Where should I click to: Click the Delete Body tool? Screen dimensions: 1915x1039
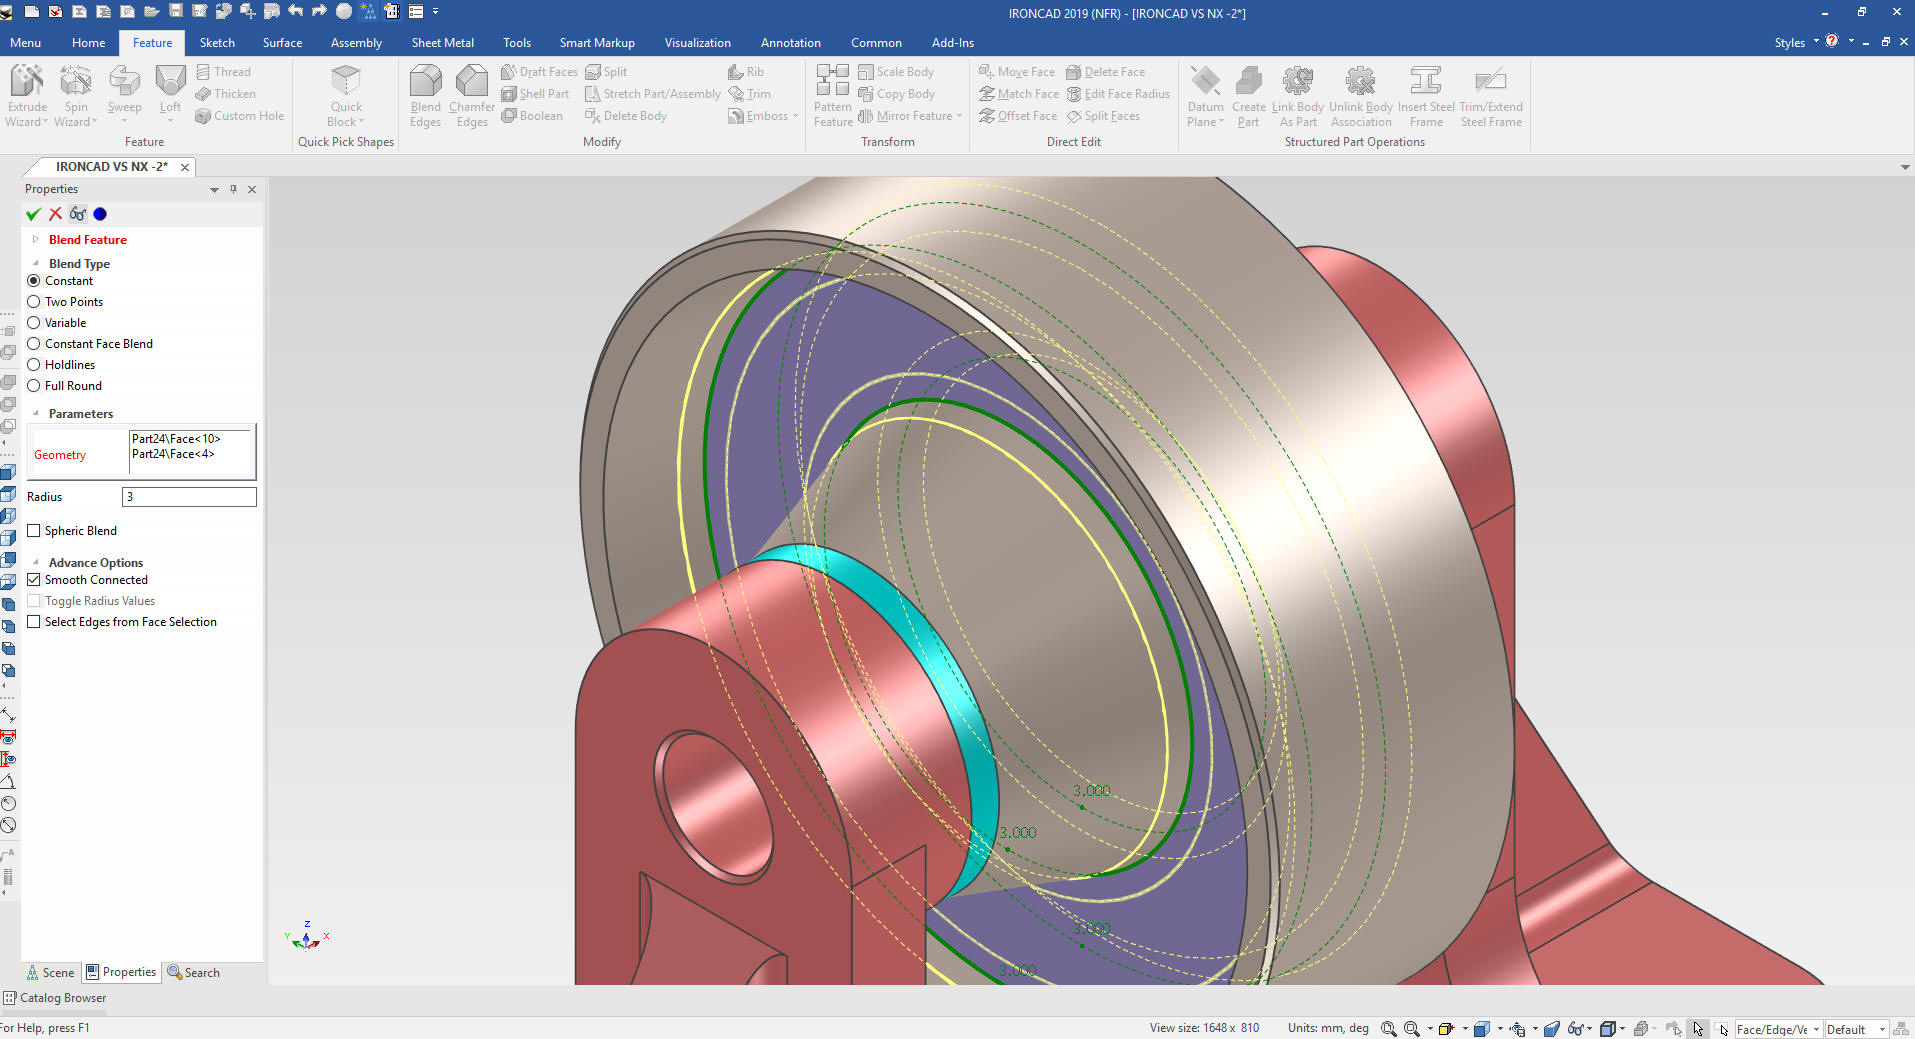tap(626, 116)
